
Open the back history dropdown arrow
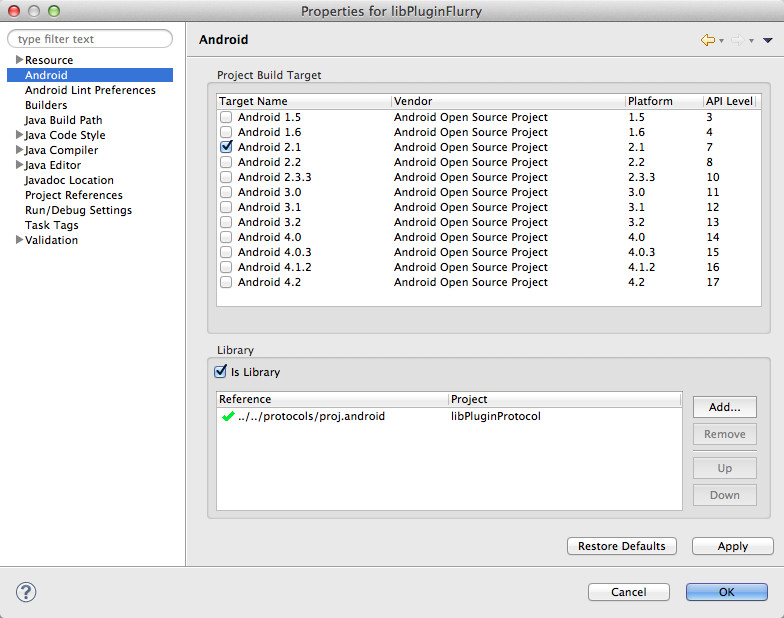722,41
